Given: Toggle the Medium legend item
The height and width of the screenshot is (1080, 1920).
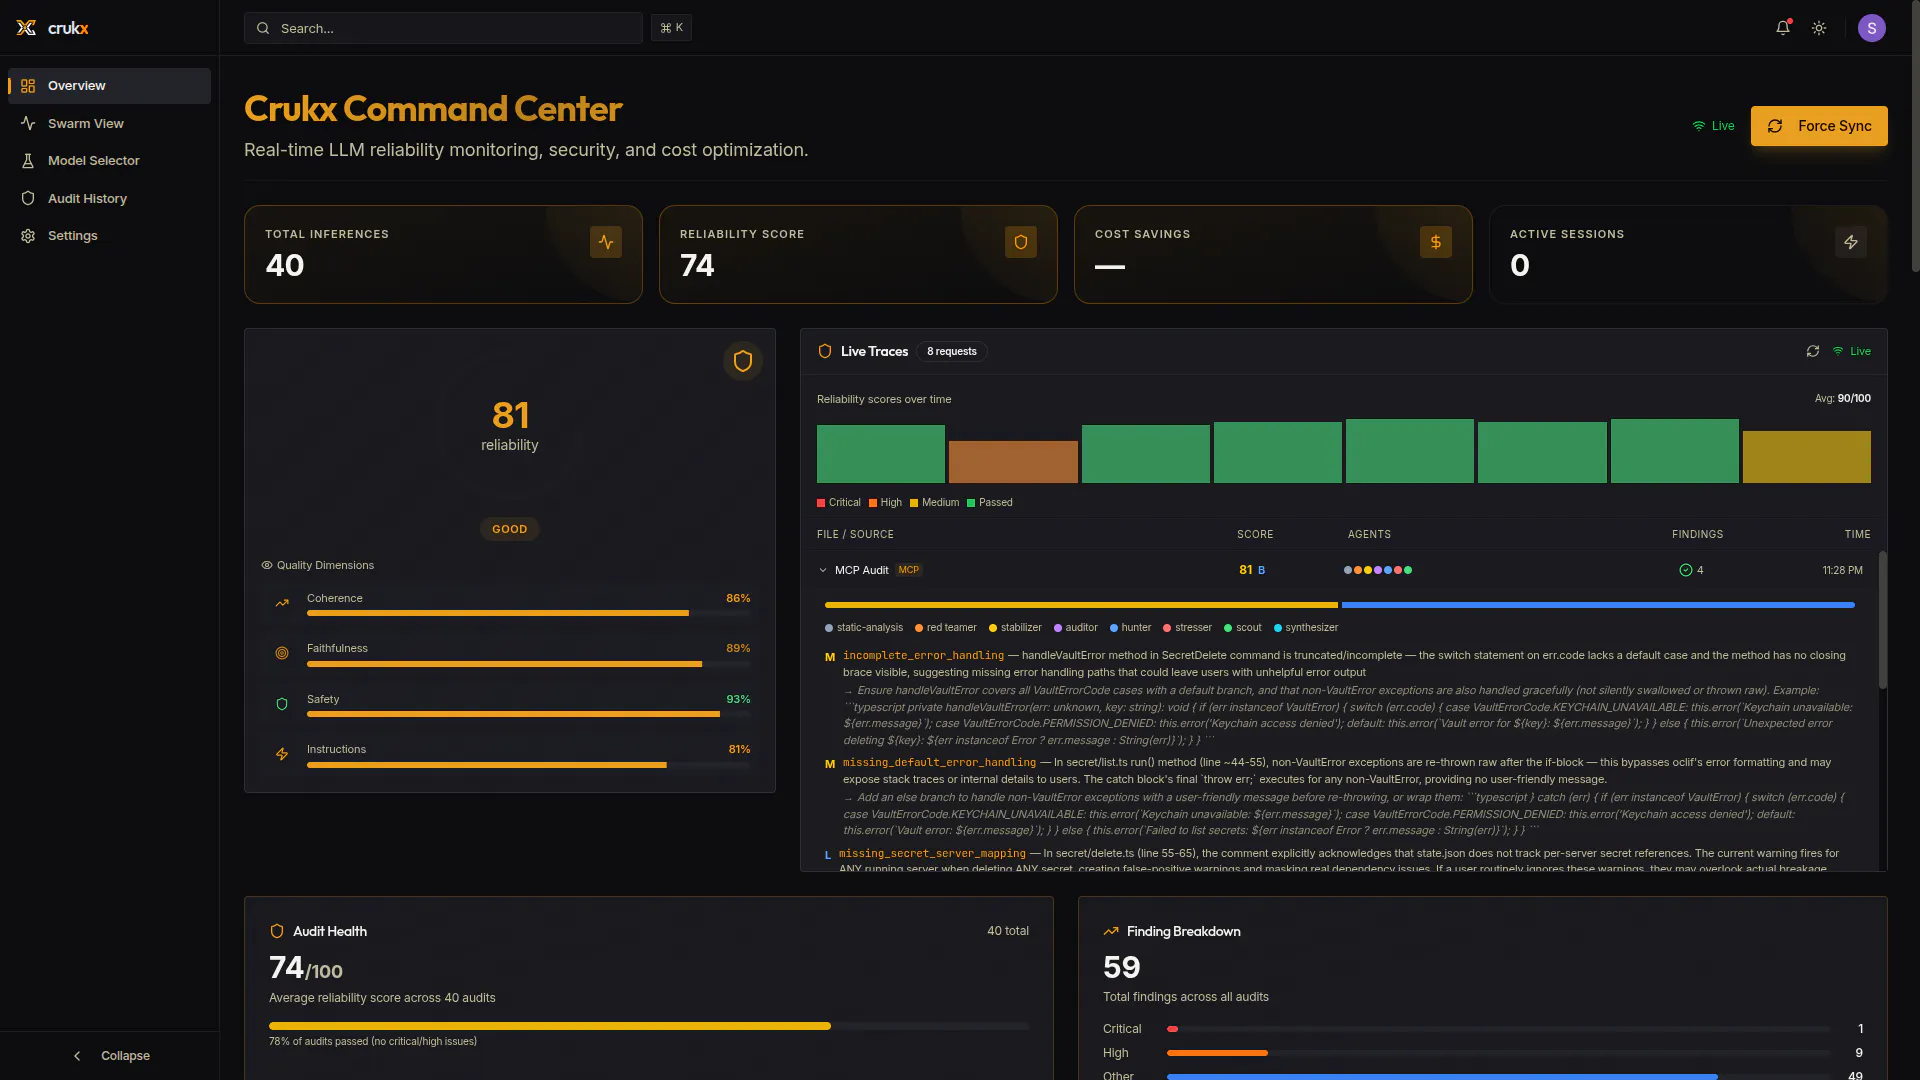Looking at the screenshot, I should 934,503.
